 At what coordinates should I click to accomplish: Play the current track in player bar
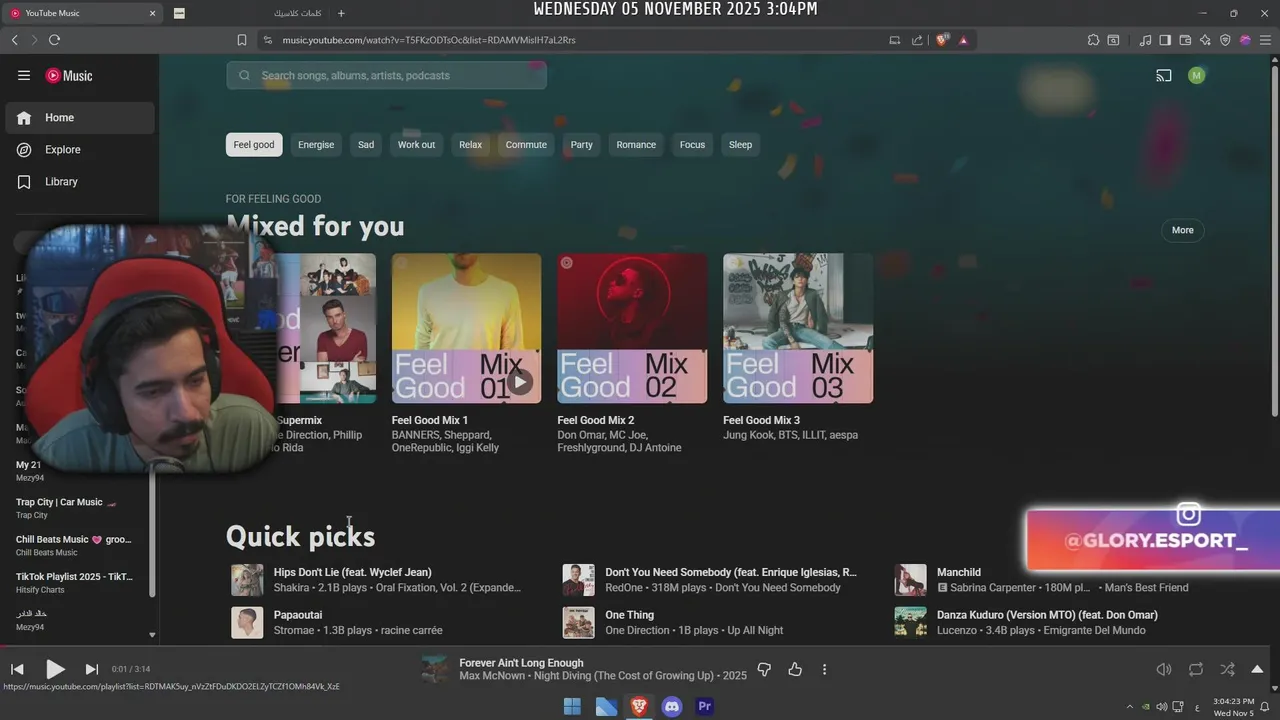click(55, 669)
